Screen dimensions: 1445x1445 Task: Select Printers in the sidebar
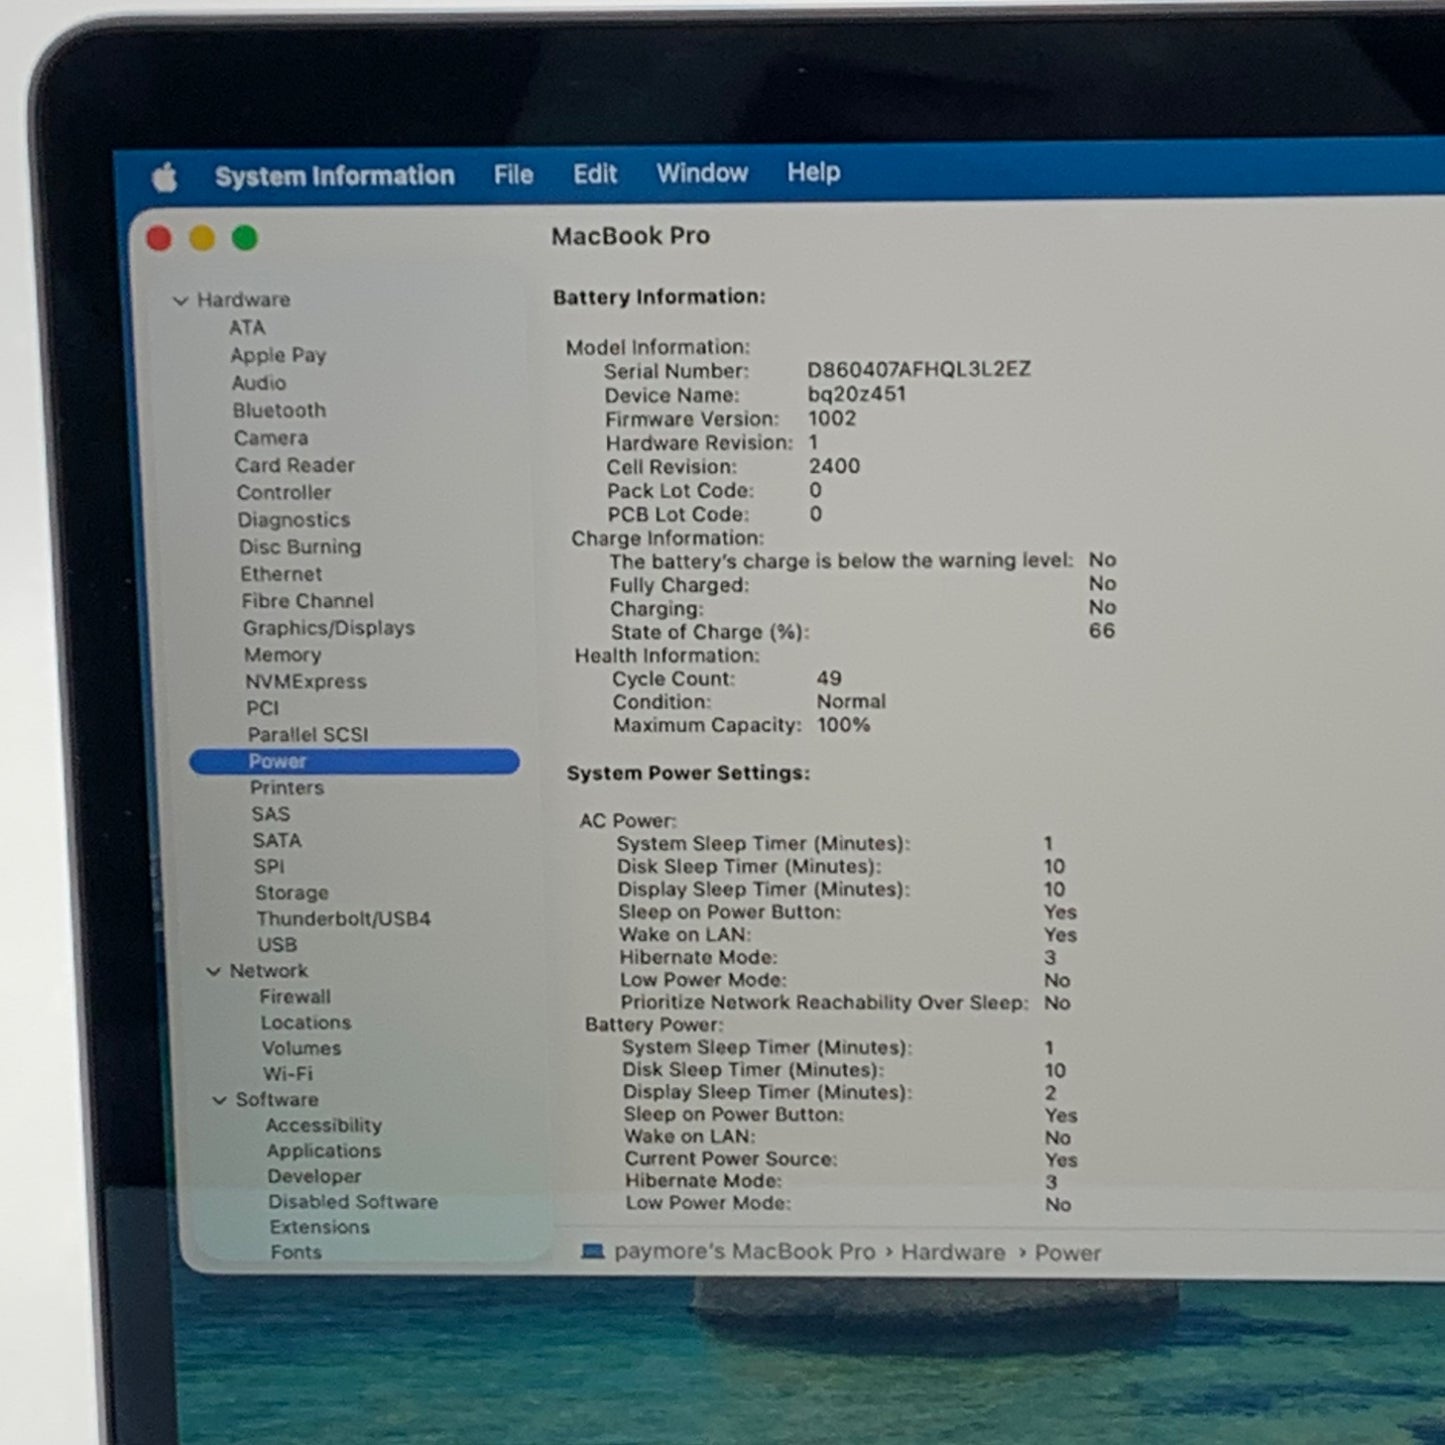pos(287,788)
